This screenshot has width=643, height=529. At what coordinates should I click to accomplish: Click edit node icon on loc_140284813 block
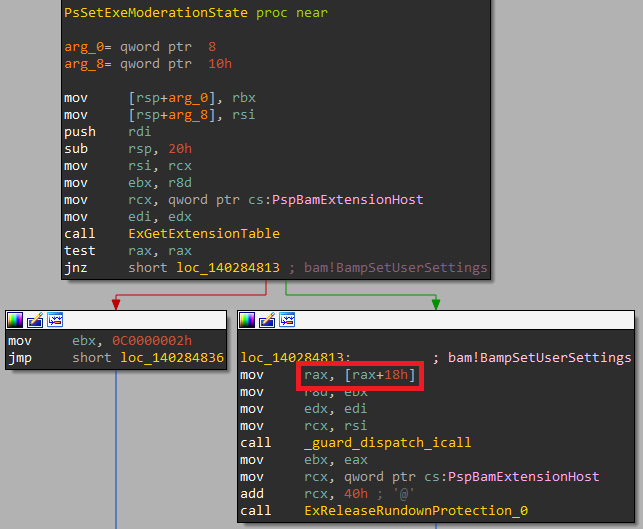267,320
